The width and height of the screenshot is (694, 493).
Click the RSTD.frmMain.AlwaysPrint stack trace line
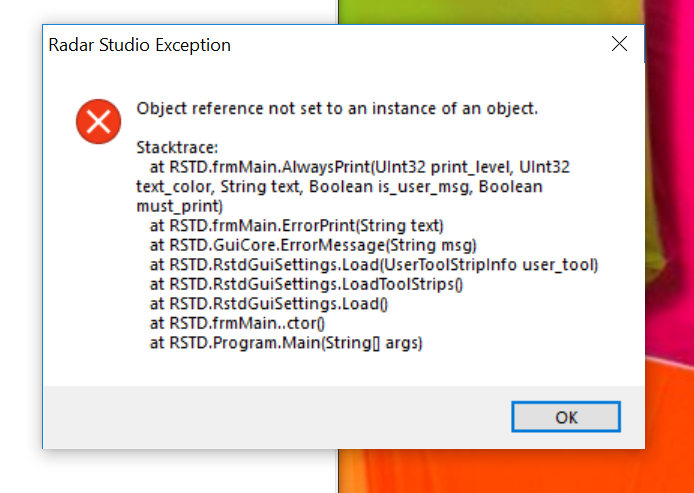(360, 167)
